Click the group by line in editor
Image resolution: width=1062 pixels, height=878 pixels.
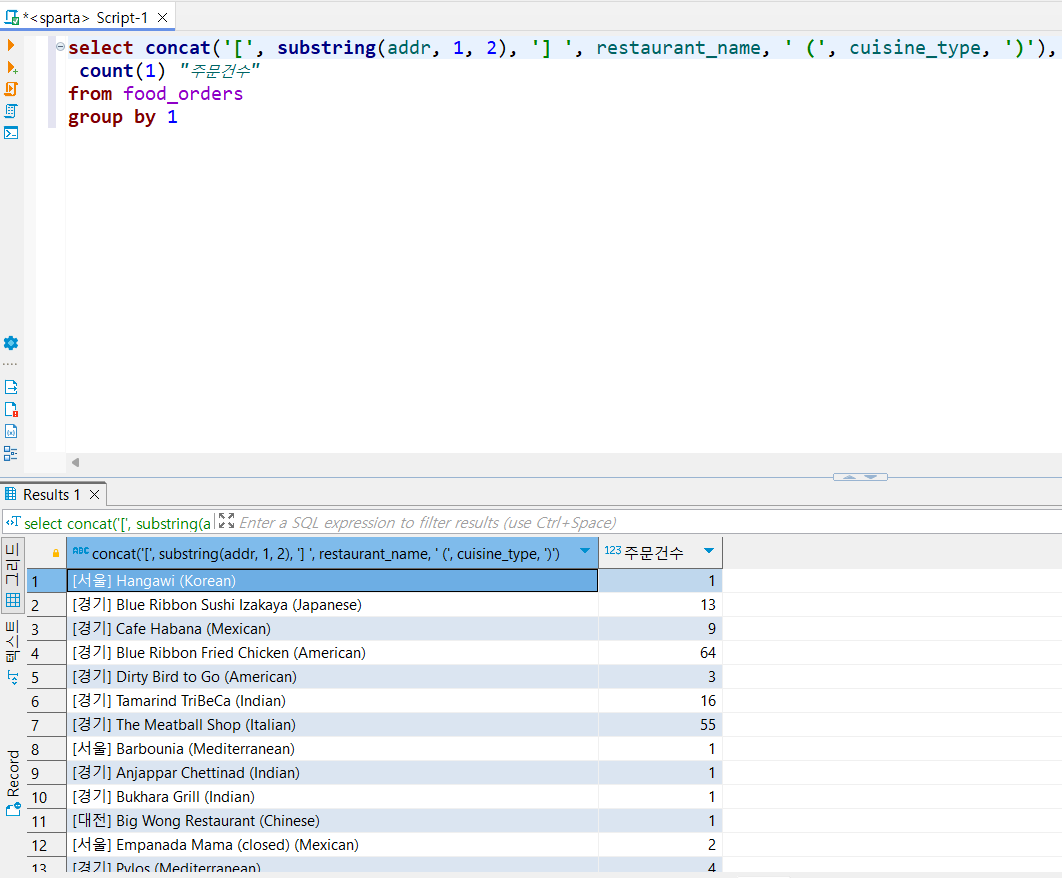click(x=123, y=117)
